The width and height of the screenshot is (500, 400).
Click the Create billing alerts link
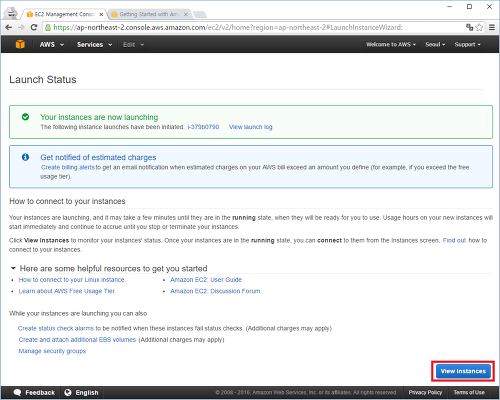68,167
